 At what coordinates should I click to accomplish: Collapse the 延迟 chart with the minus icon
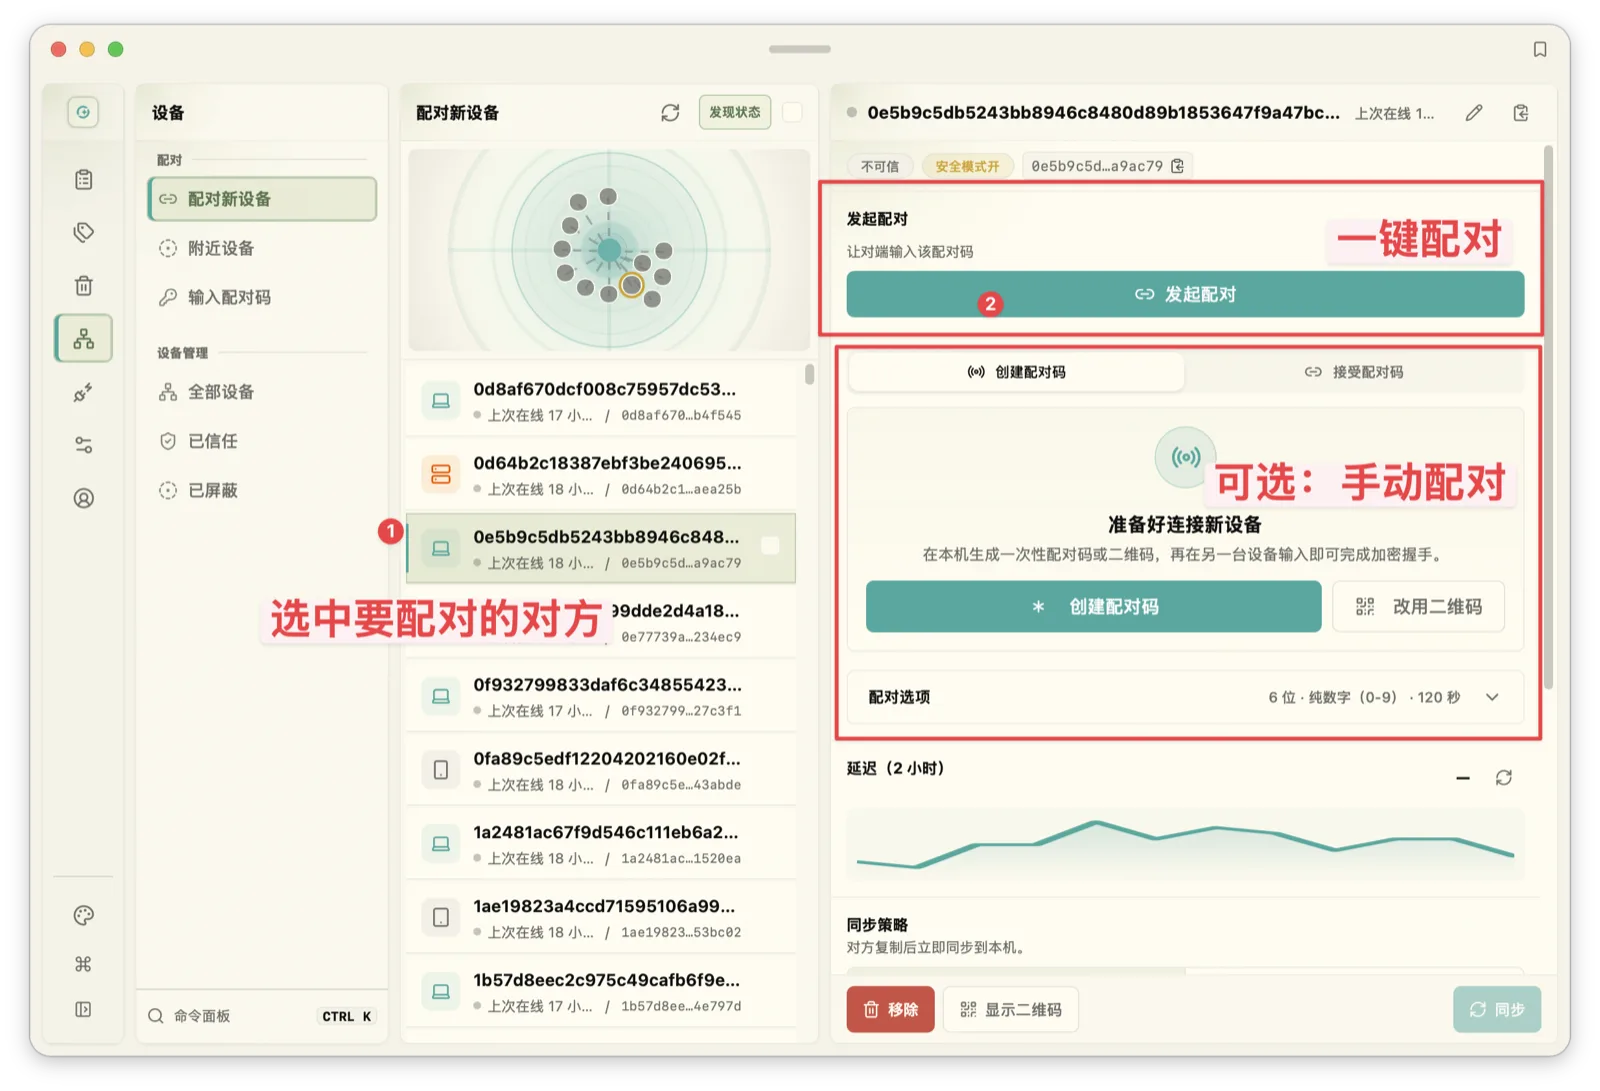1463,777
